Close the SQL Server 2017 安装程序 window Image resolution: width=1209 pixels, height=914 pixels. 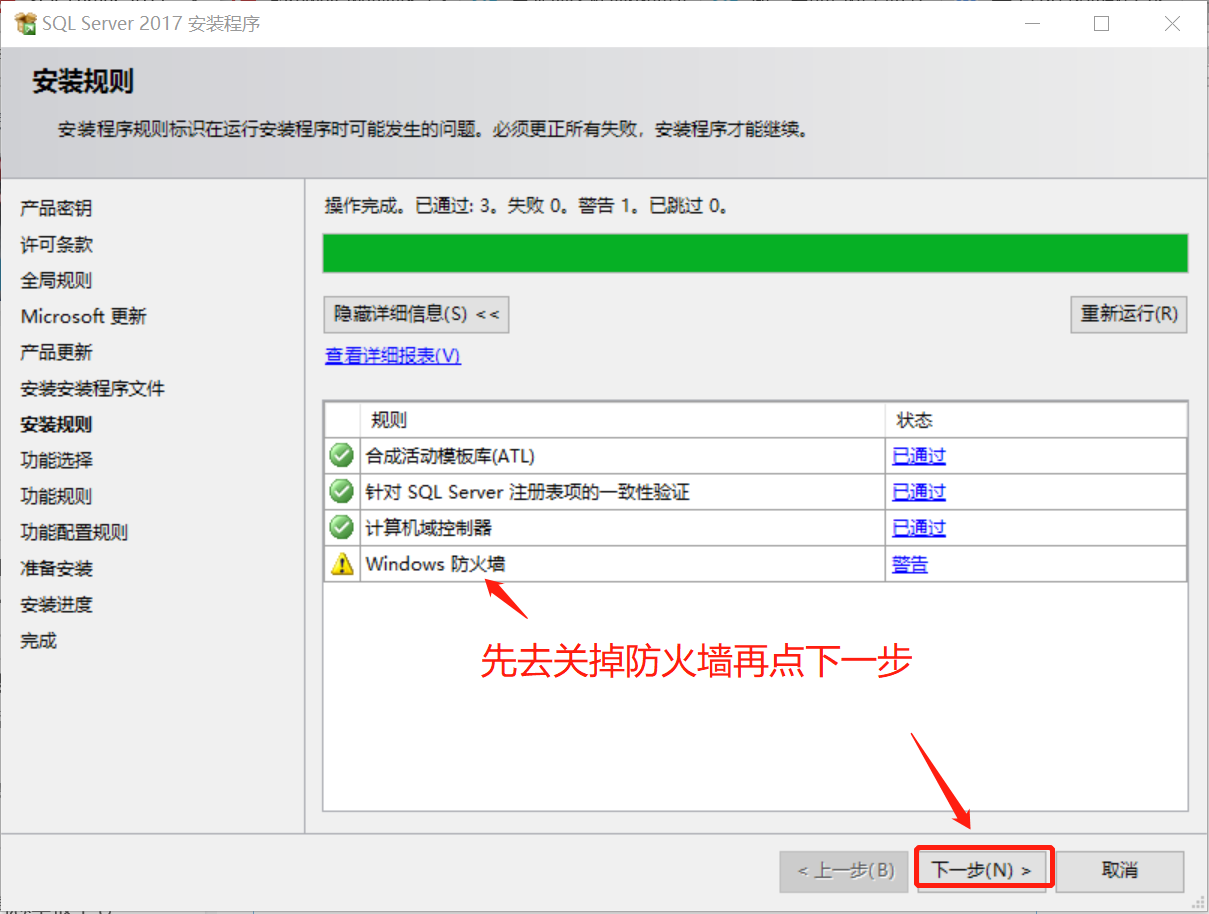[x=1173, y=24]
